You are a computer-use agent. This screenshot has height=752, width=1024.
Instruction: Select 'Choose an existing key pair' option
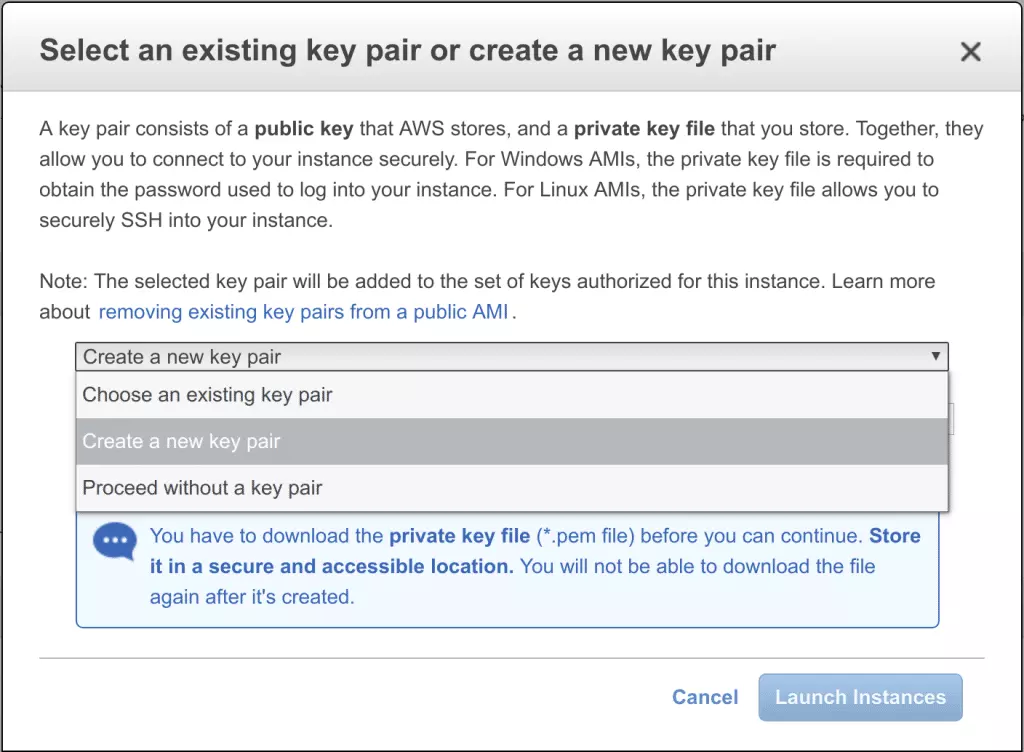[x=209, y=394]
